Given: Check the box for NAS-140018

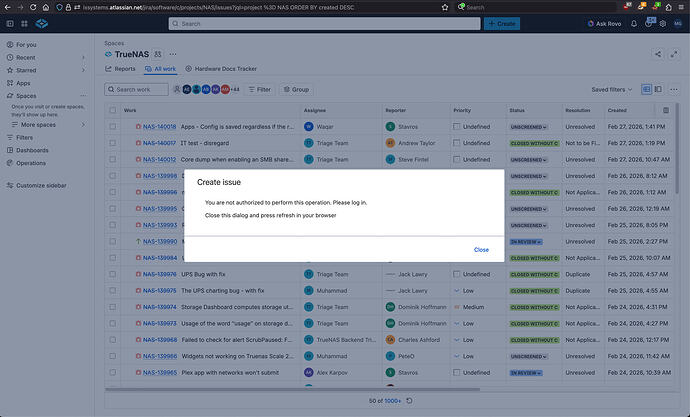Looking at the screenshot, I should (113, 127).
